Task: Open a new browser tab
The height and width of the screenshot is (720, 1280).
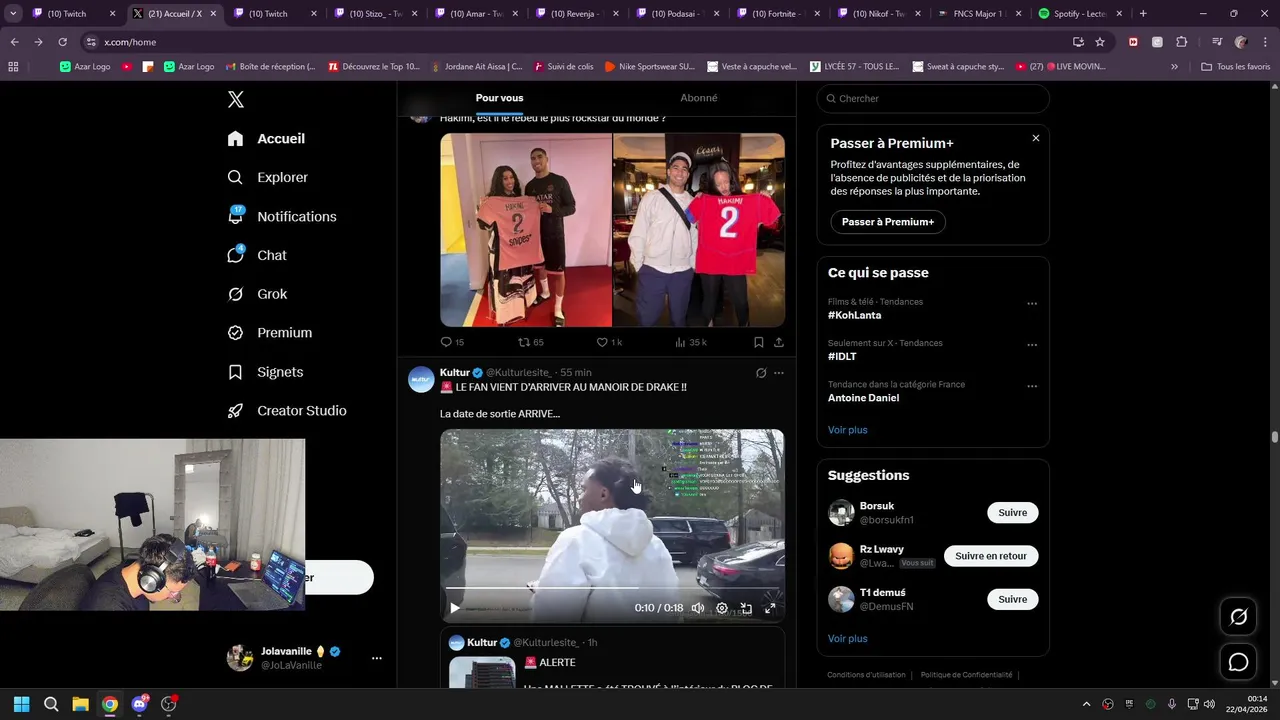Action: 1143,14
